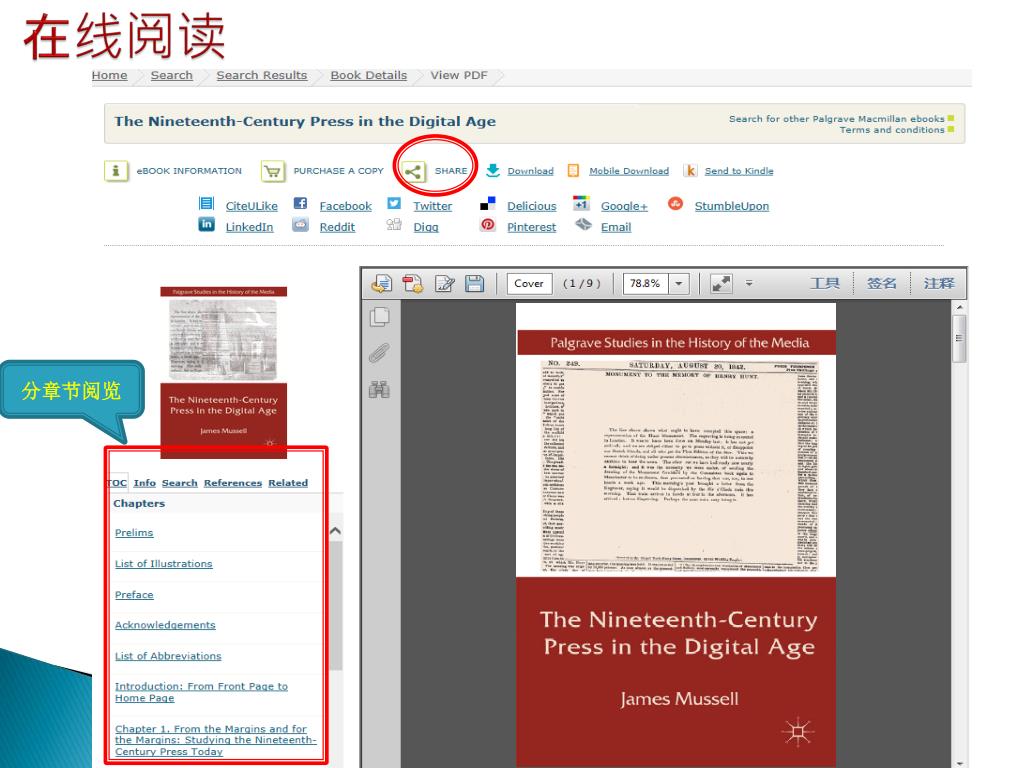This screenshot has height=768, width=1024.
Task: Switch to the References tab
Action: coord(232,483)
